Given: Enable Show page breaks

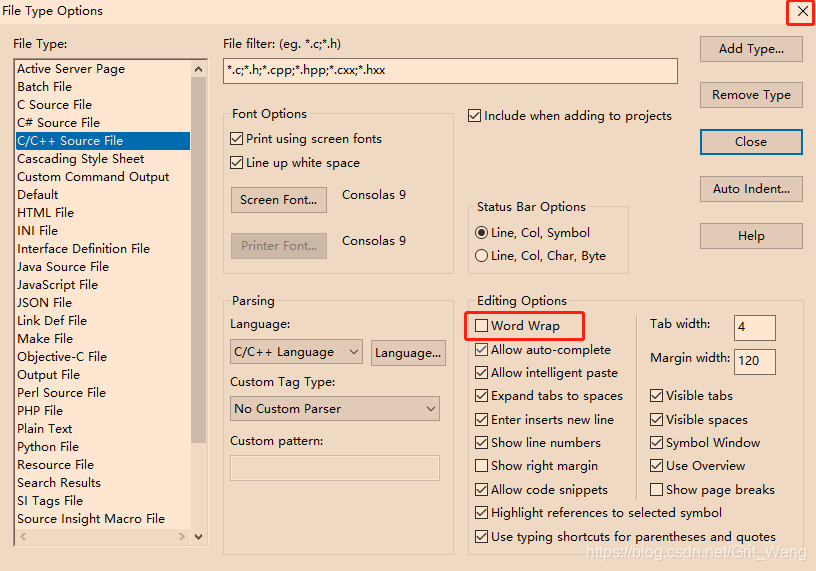Looking at the screenshot, I should point(656,489).
